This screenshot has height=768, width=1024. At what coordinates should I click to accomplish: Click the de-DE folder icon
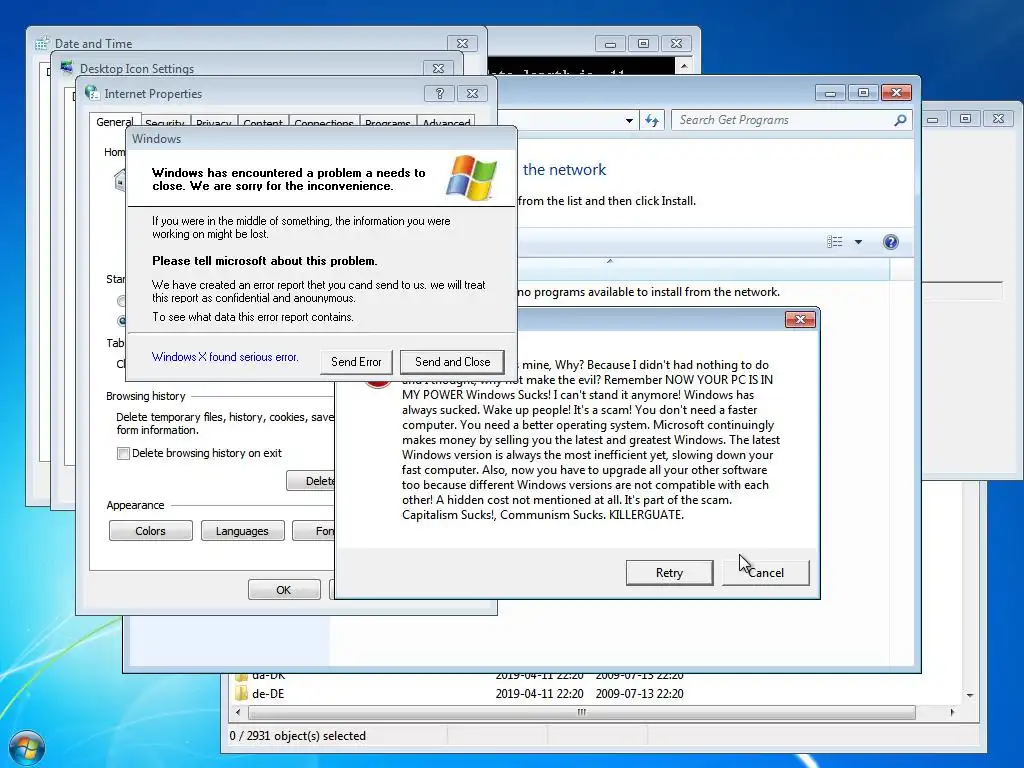tap(242, 694)
